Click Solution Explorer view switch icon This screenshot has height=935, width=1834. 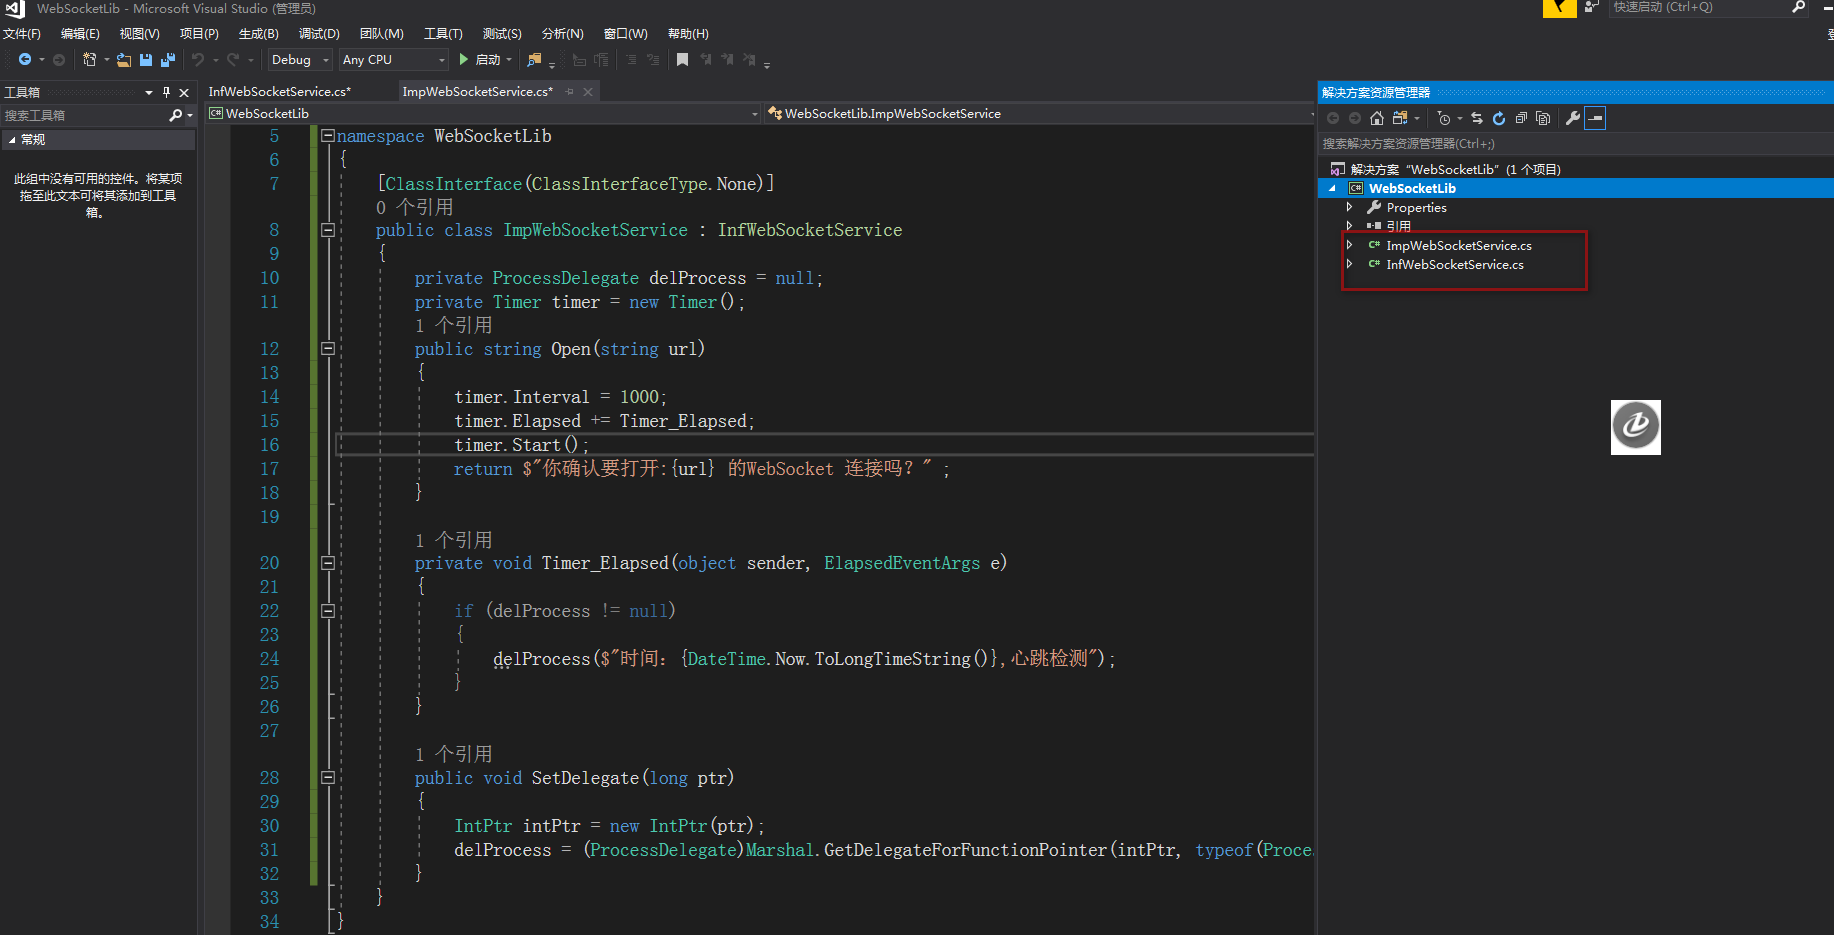click(1400, 118)
